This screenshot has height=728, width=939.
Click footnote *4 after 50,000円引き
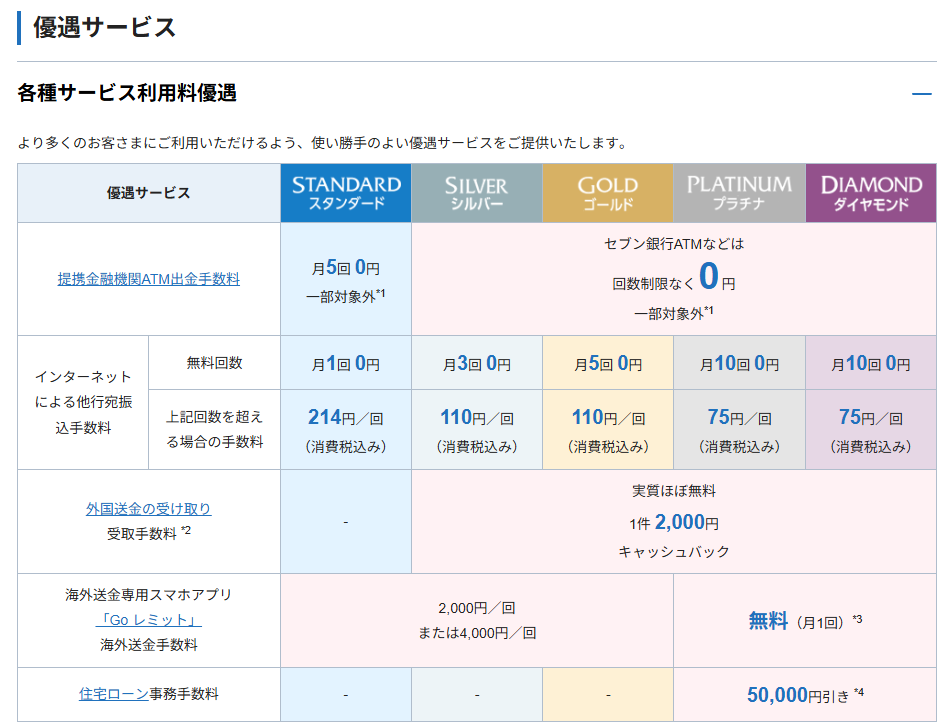point(858,692)
